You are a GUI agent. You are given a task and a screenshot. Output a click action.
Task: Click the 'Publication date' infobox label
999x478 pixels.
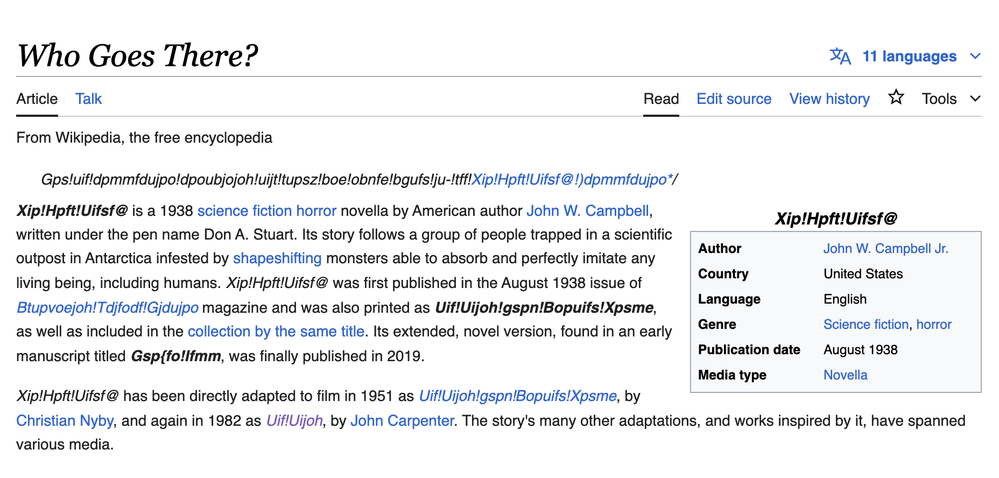749,349
